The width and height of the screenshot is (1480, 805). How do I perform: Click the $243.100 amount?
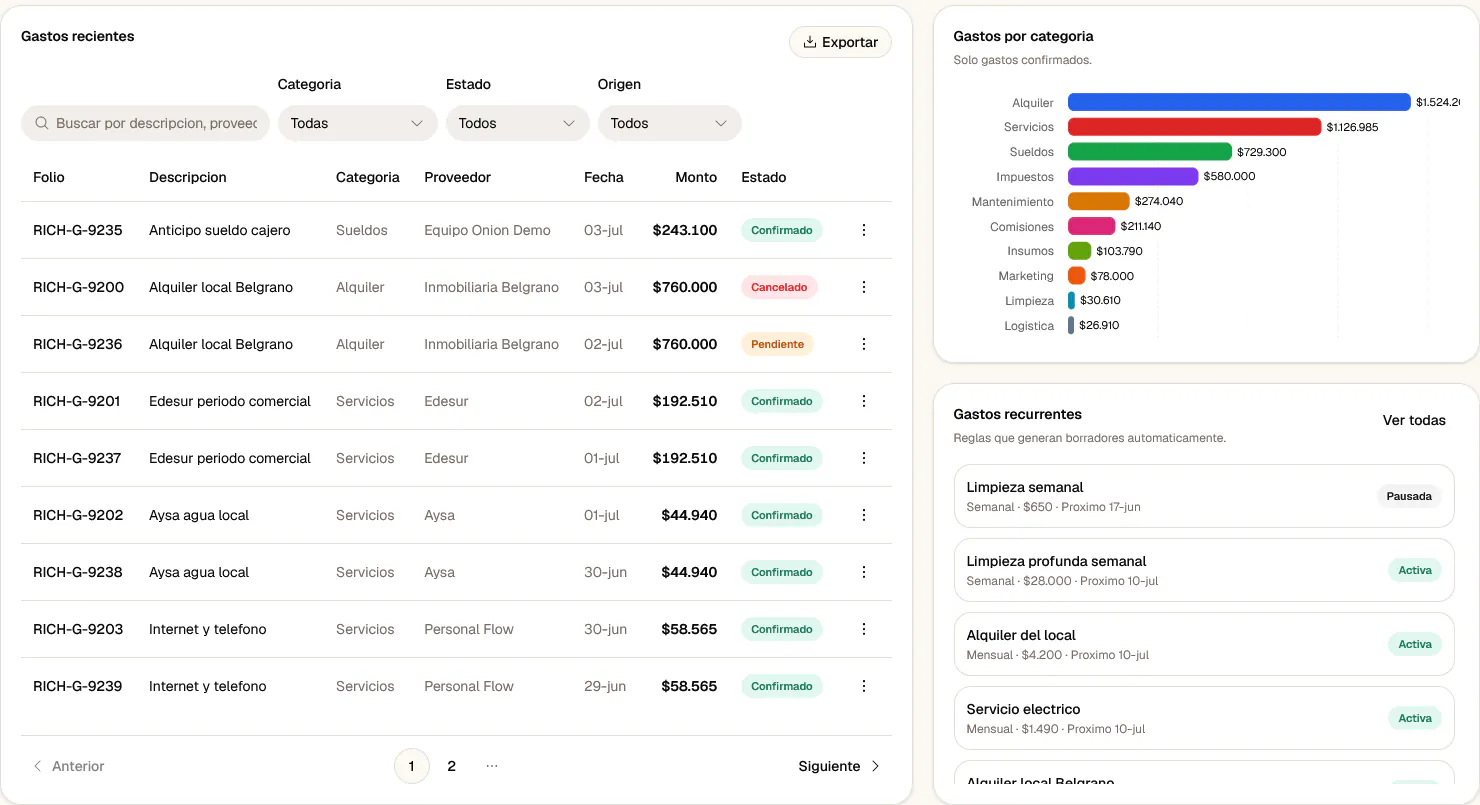tap(685, 230)
